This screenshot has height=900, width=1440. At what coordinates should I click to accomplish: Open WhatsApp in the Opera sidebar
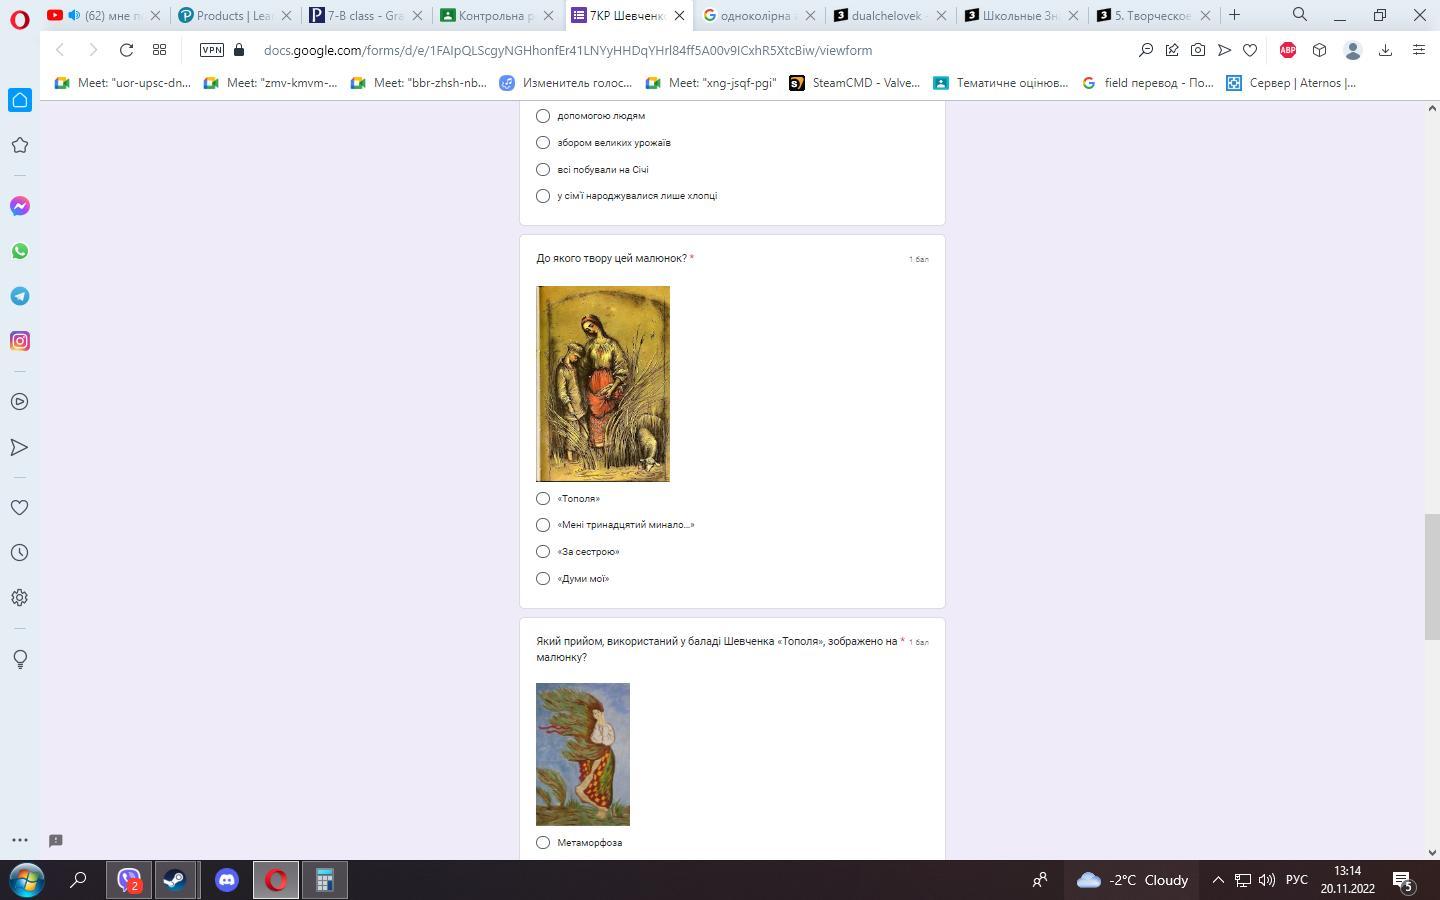coord(19,251)
